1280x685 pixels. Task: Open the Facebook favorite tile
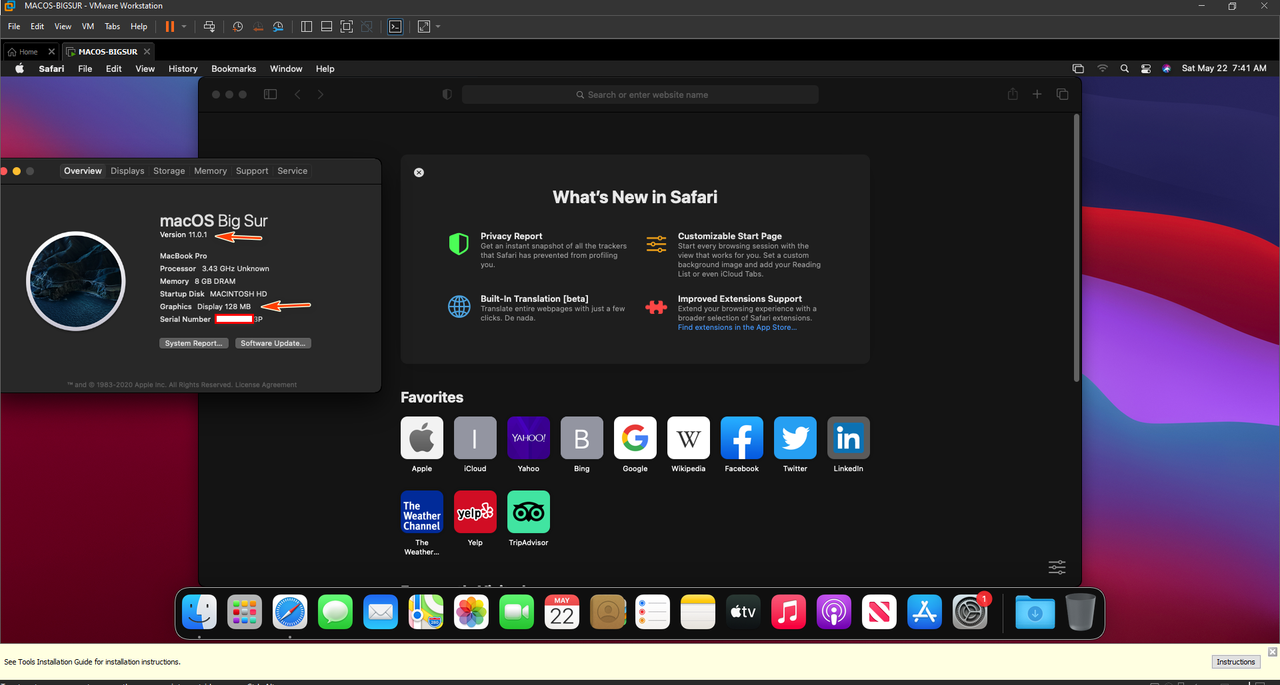(x=742, y=438)
